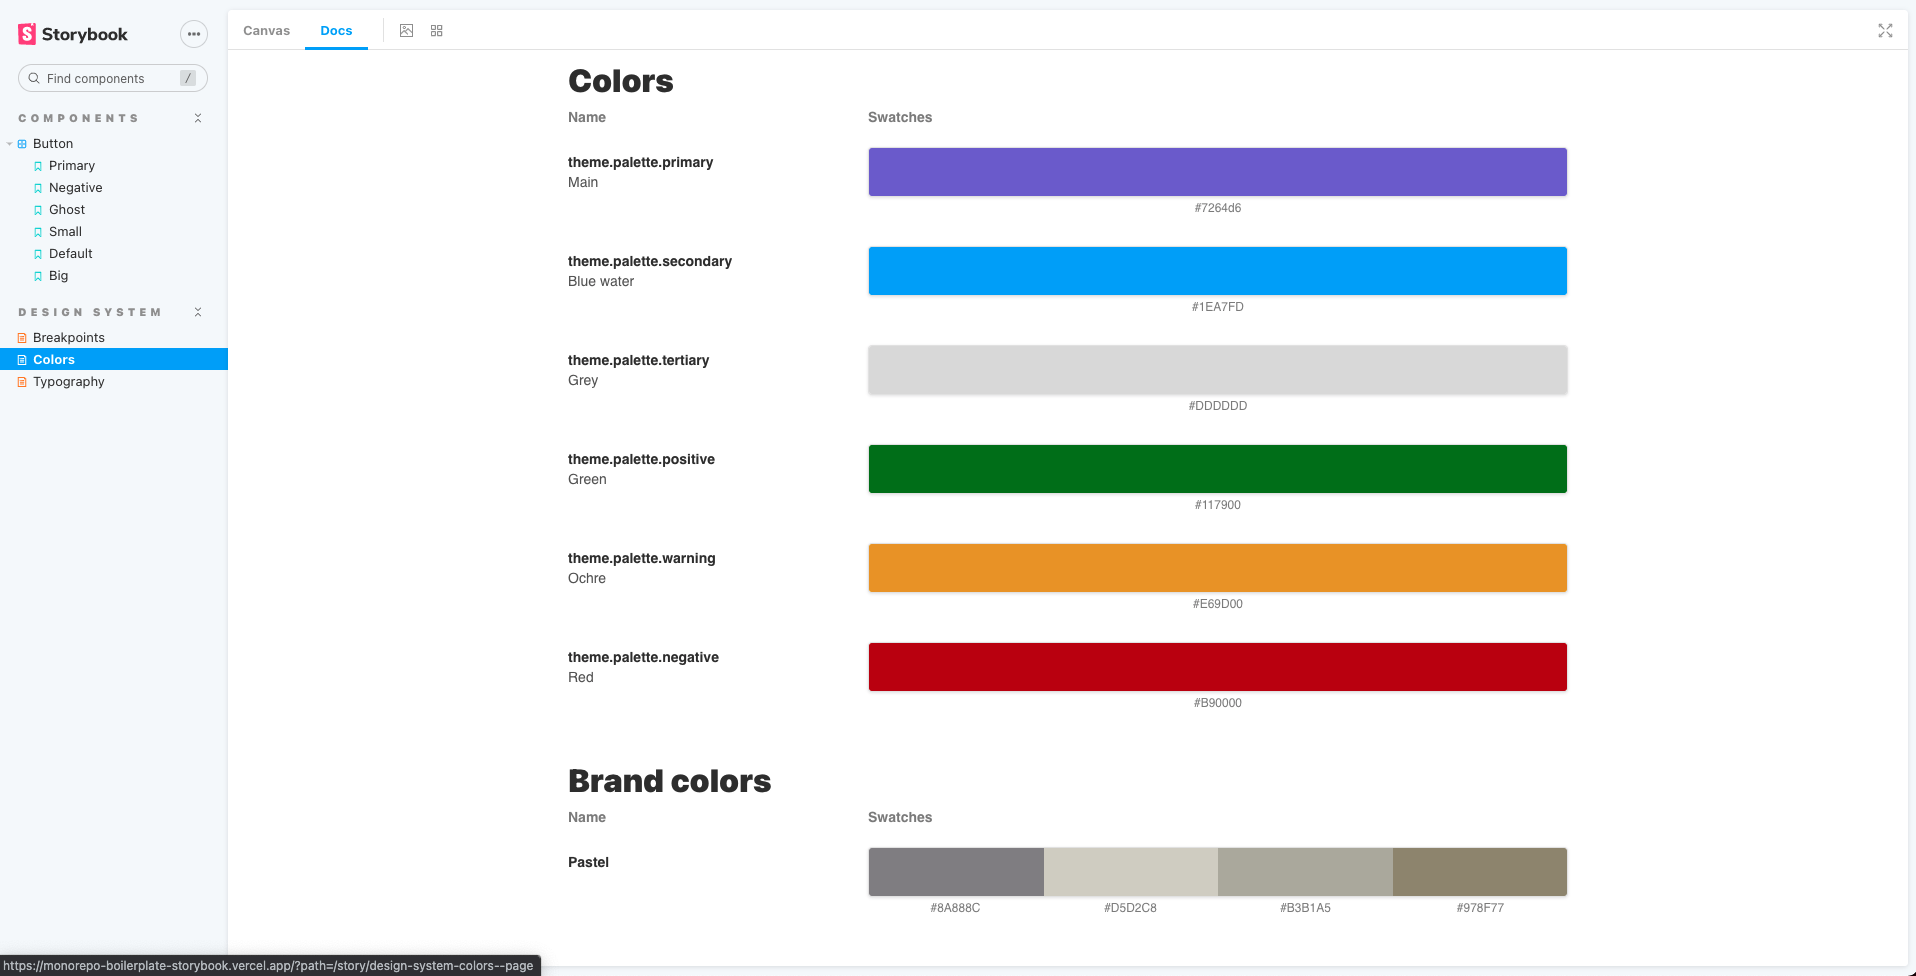The image size is (1916, 976).
Task: Click the theme.palette.warning name text
Action: click(x=642, y=558)
